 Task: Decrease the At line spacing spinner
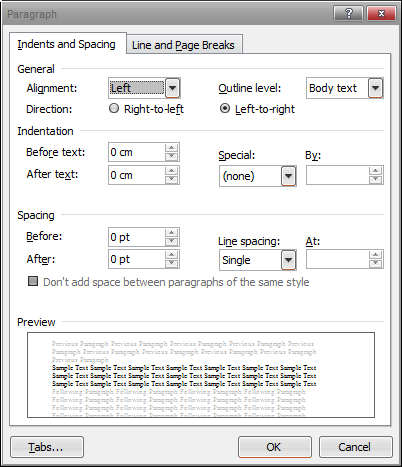coord(376,263)
